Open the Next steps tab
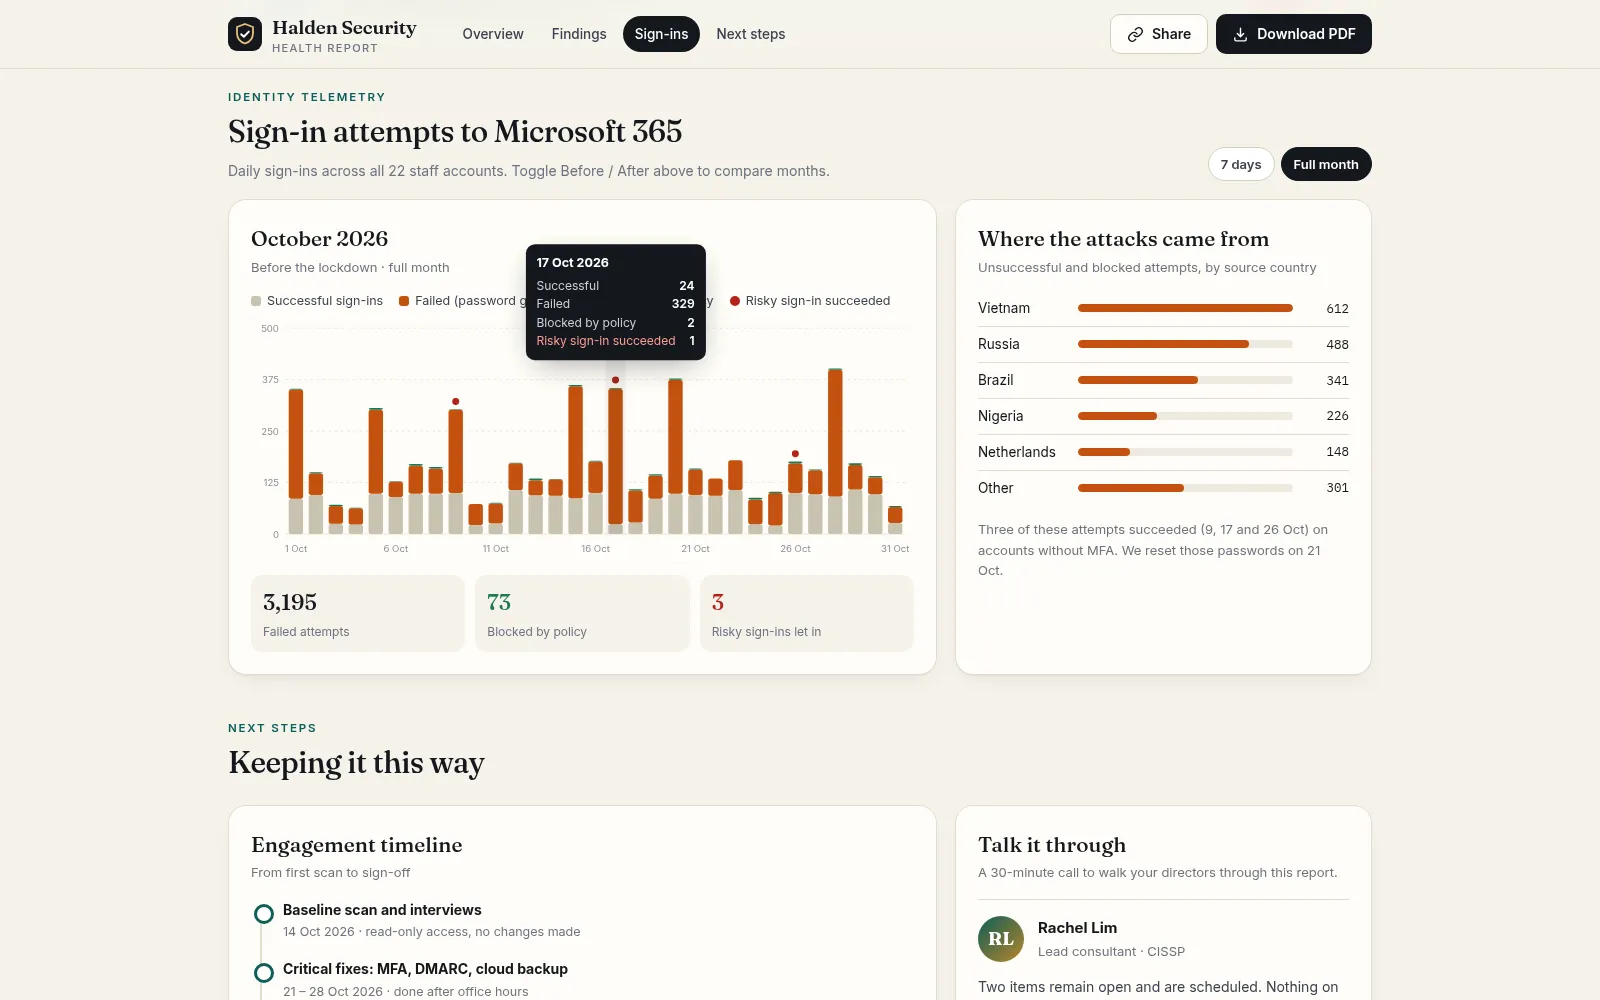Screen dimensions: 1600x1000 pyautogui.click(x=751, y=34)
